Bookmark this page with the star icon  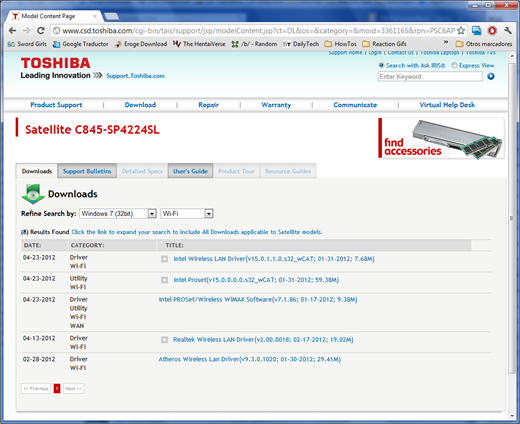[461, 31]
